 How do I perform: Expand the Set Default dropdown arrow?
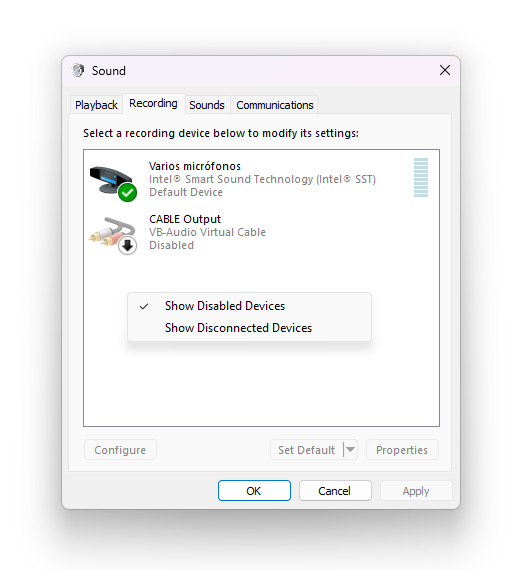350,450
